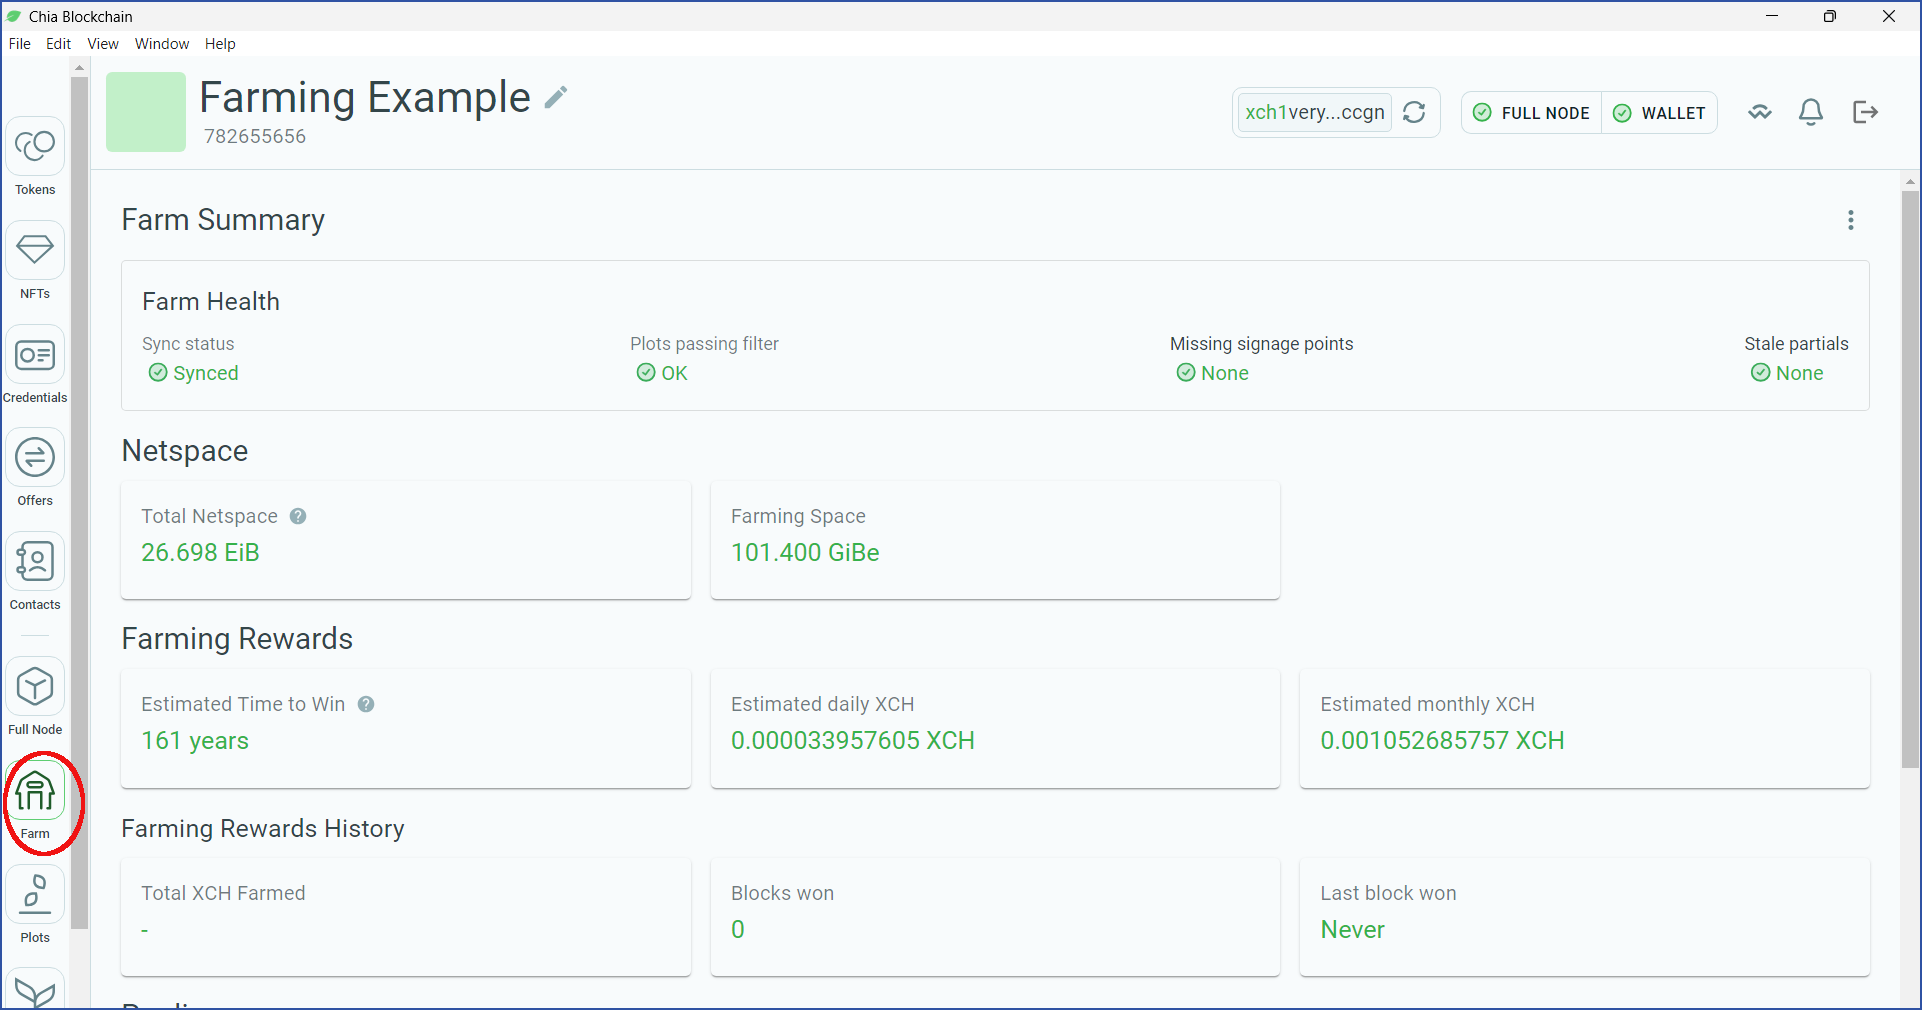Open the Offers section

pos(35,469)
